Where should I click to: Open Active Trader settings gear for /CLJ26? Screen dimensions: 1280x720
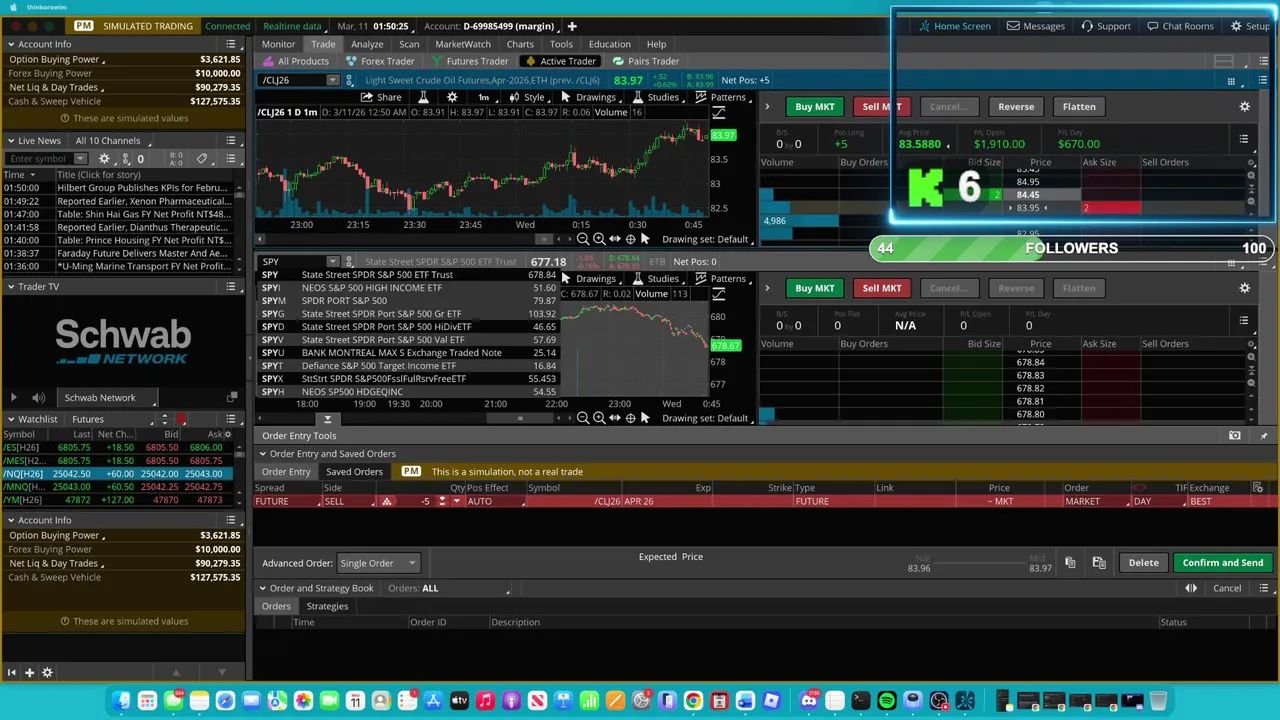click(x=1245, y=106)
